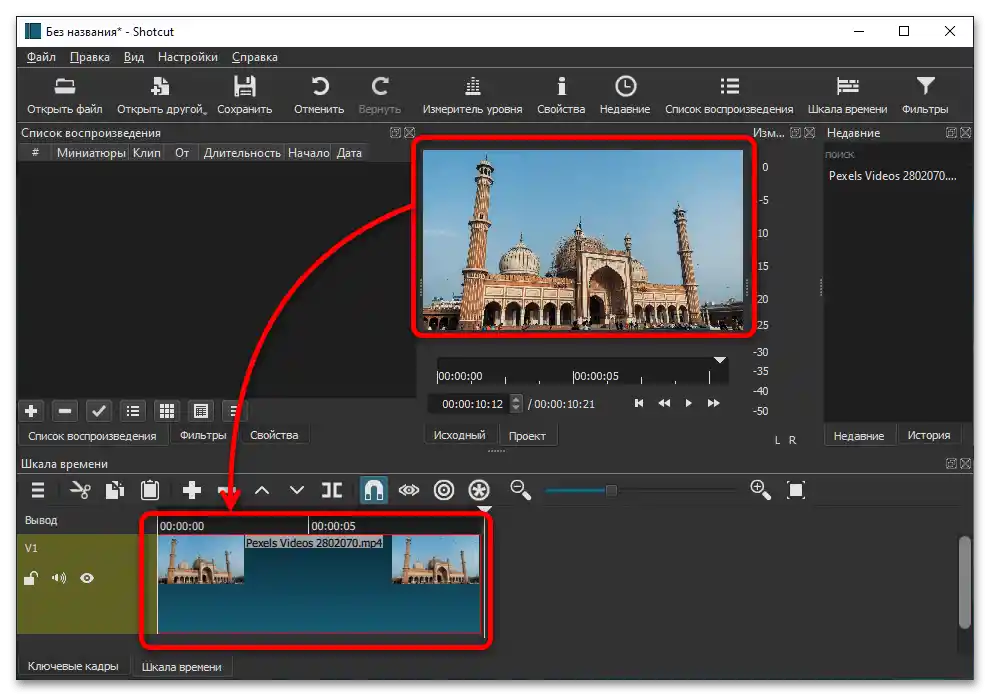
Task: Sort playlist by Длительность column
Action: [x=242, y=153]
